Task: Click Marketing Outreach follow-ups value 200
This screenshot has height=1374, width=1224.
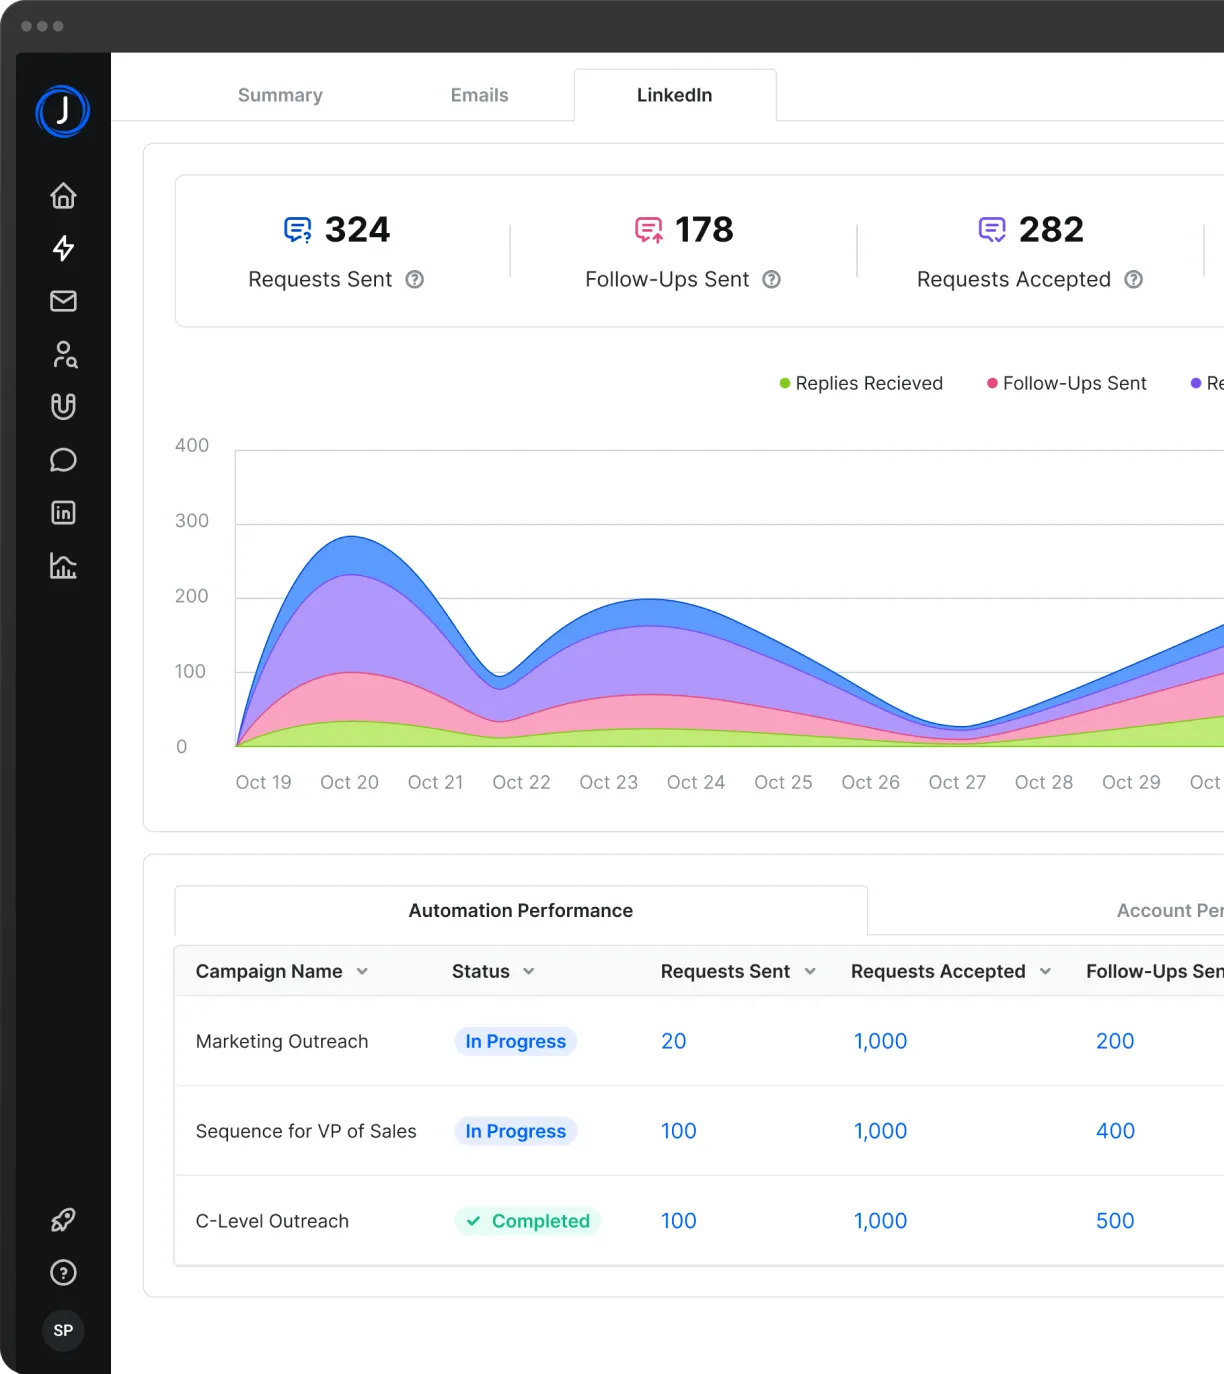Action: (x=1114, y=1041)
